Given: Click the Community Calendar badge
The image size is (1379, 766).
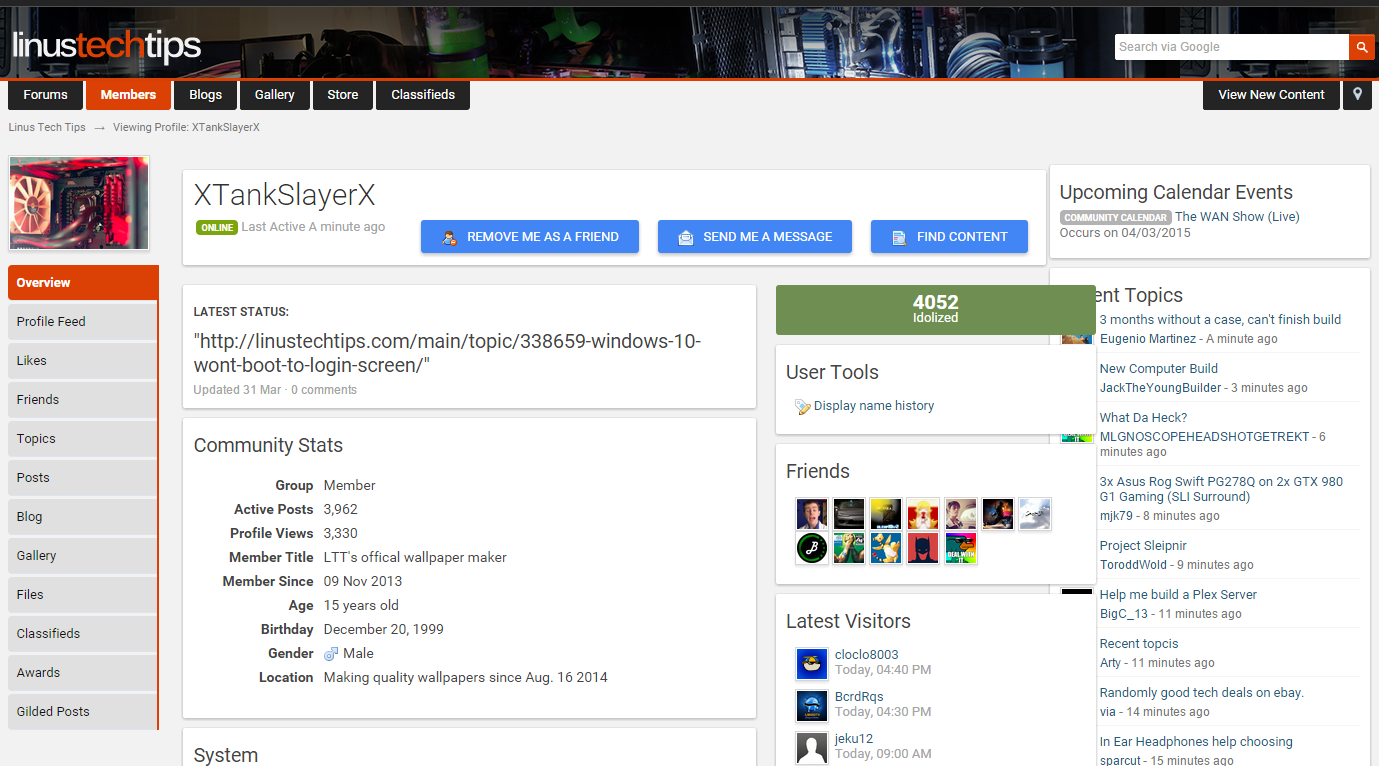Looking at the screenshot, I should coord(1115,218).
